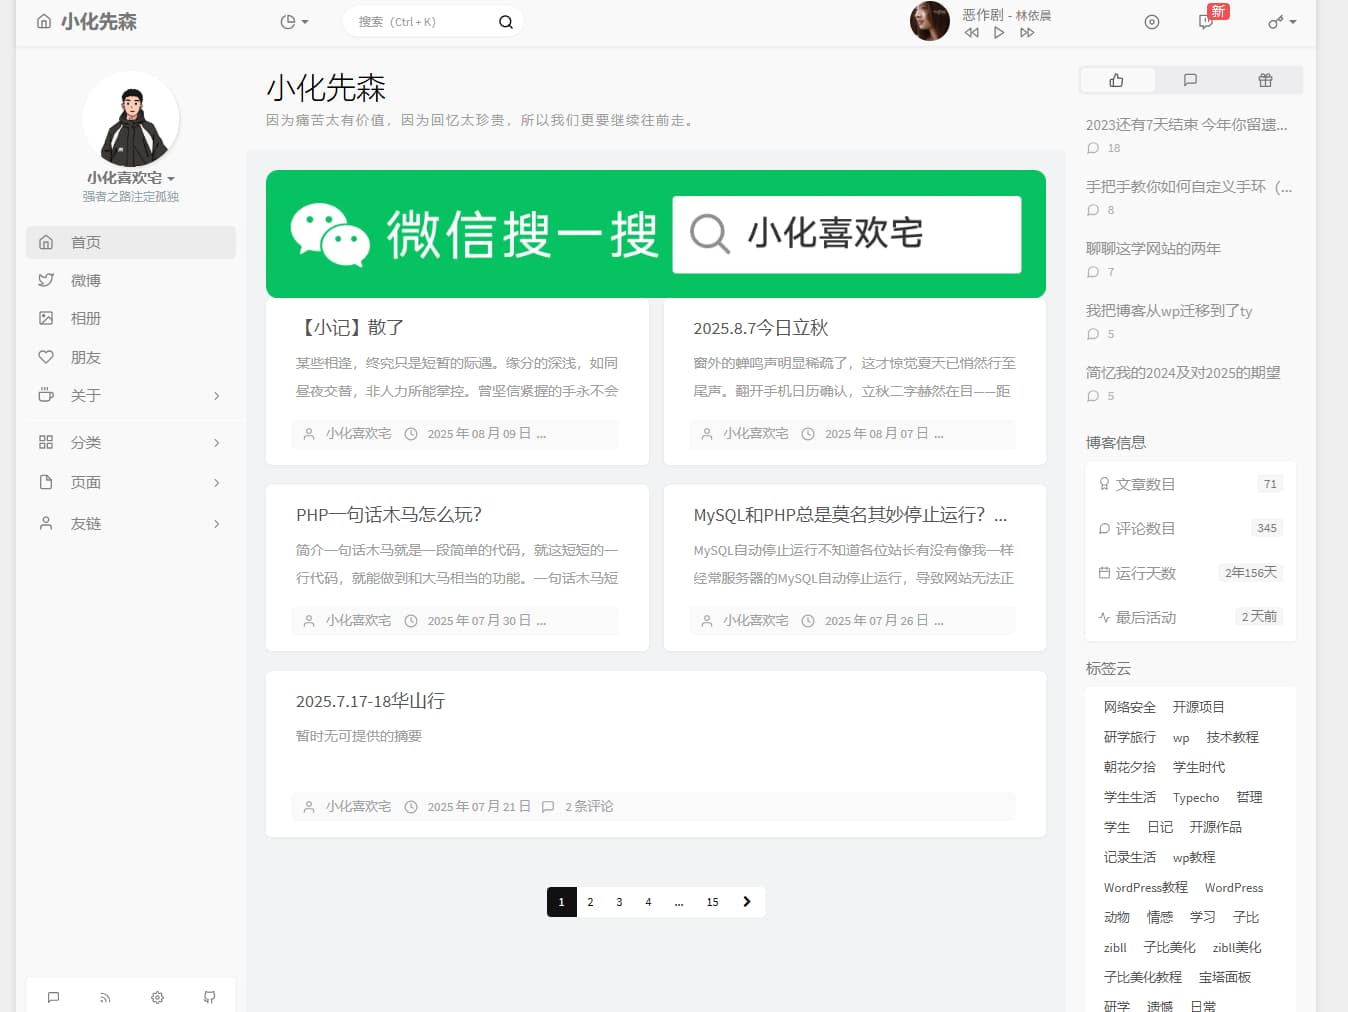Skip to the next song in music player
The width and height of the screenshot is (1348, 1012).
tap(1026, 32)
